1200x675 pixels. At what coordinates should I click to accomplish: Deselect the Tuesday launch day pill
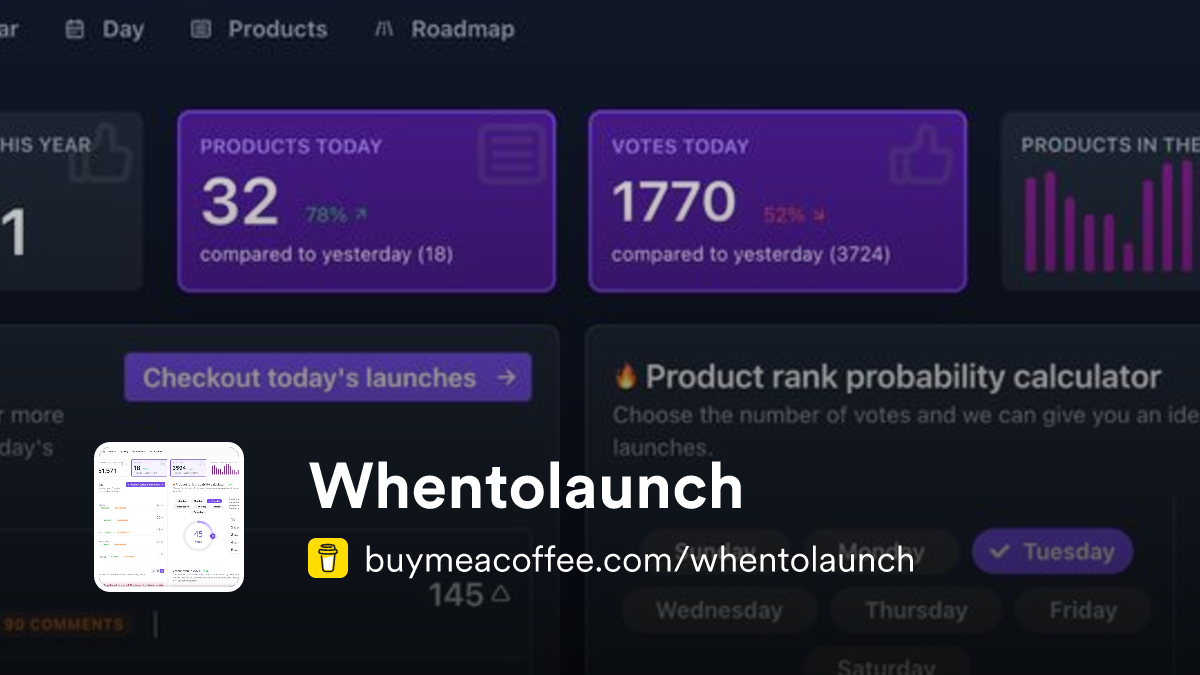(1052, 551)
